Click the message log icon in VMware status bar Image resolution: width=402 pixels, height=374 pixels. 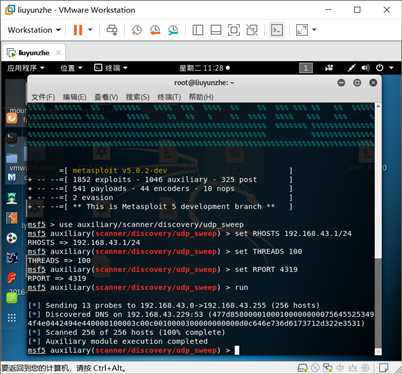(x=384, y=368)
